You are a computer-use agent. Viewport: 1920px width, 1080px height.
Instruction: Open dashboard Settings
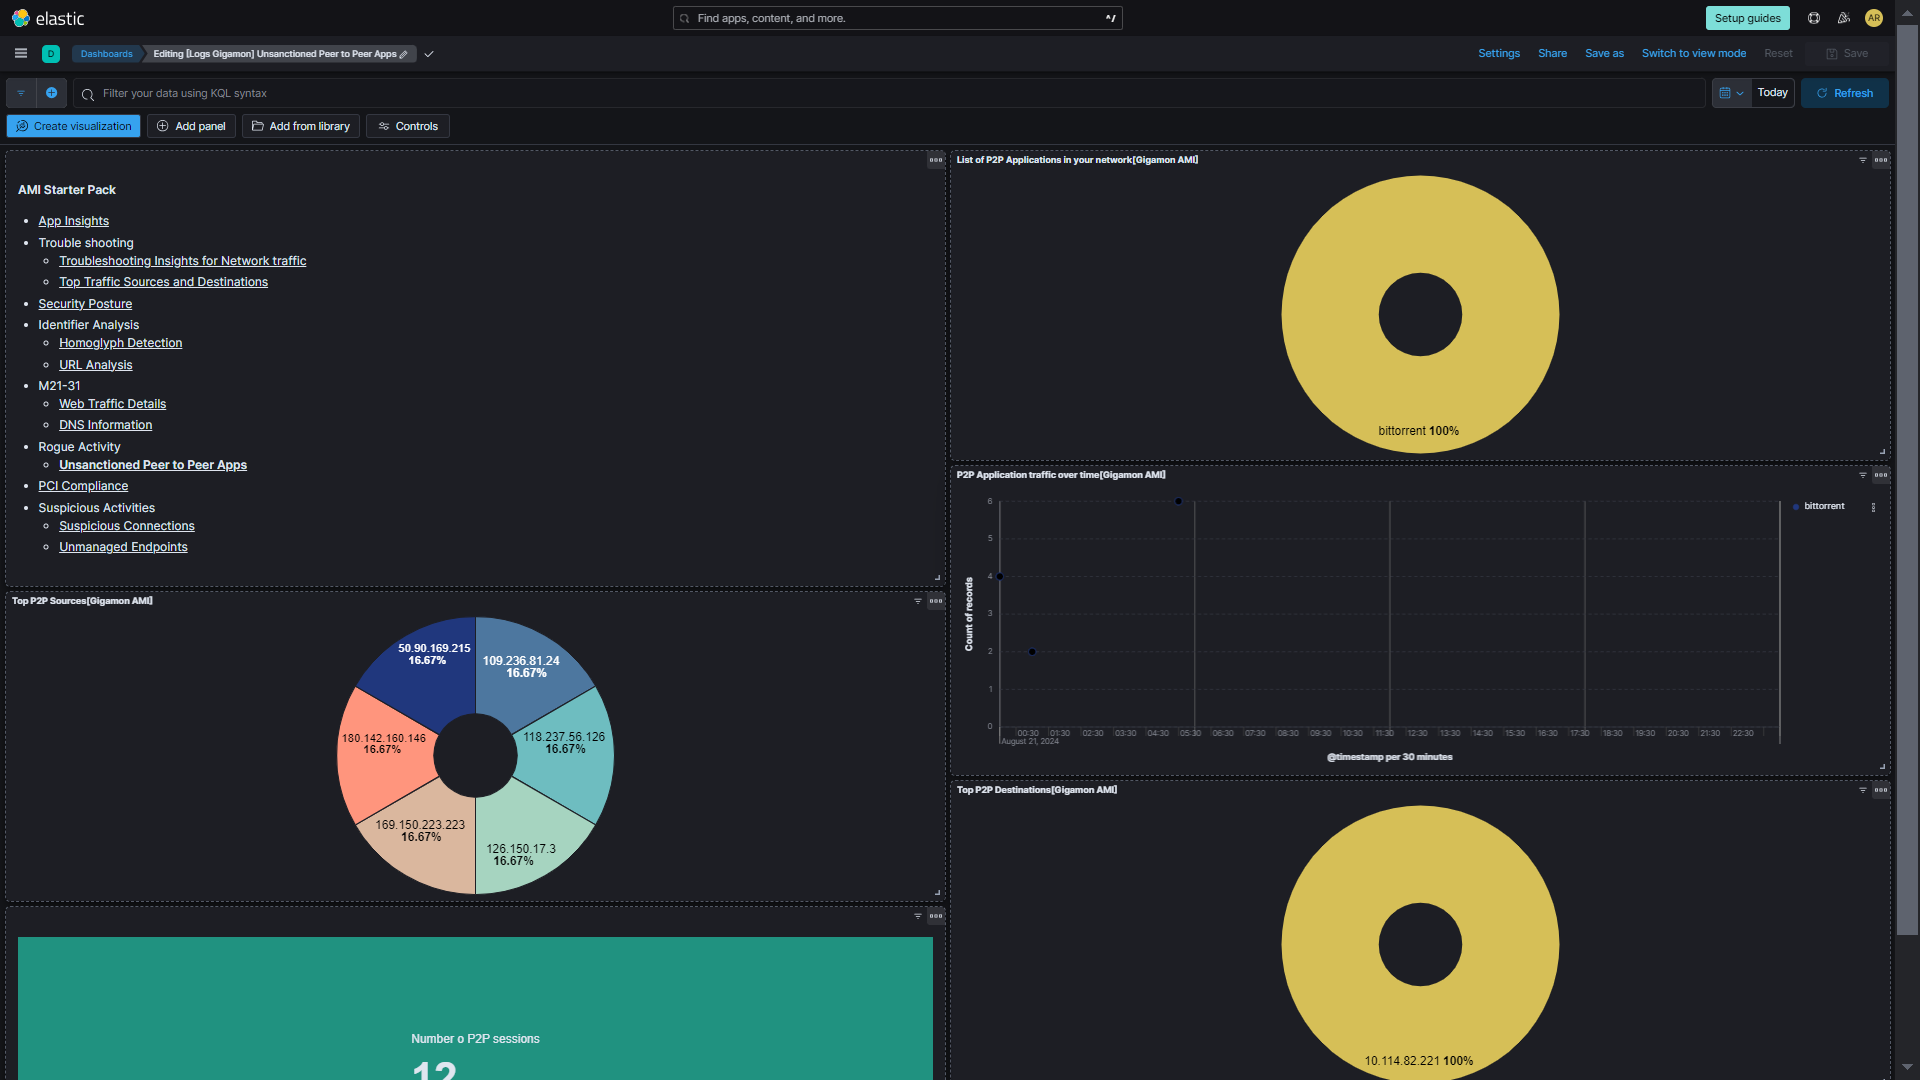pos(1498,53)
